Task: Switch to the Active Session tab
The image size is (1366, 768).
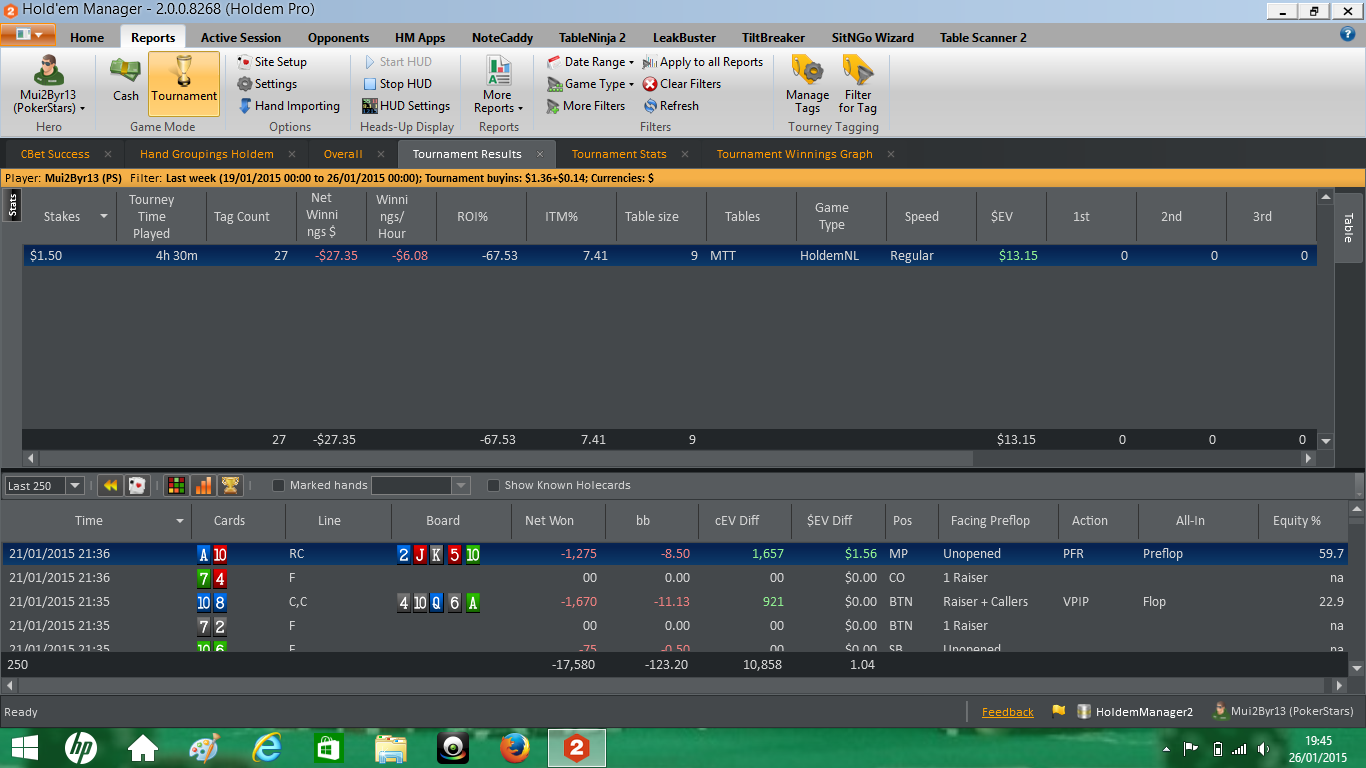Action: coord(241,38)
